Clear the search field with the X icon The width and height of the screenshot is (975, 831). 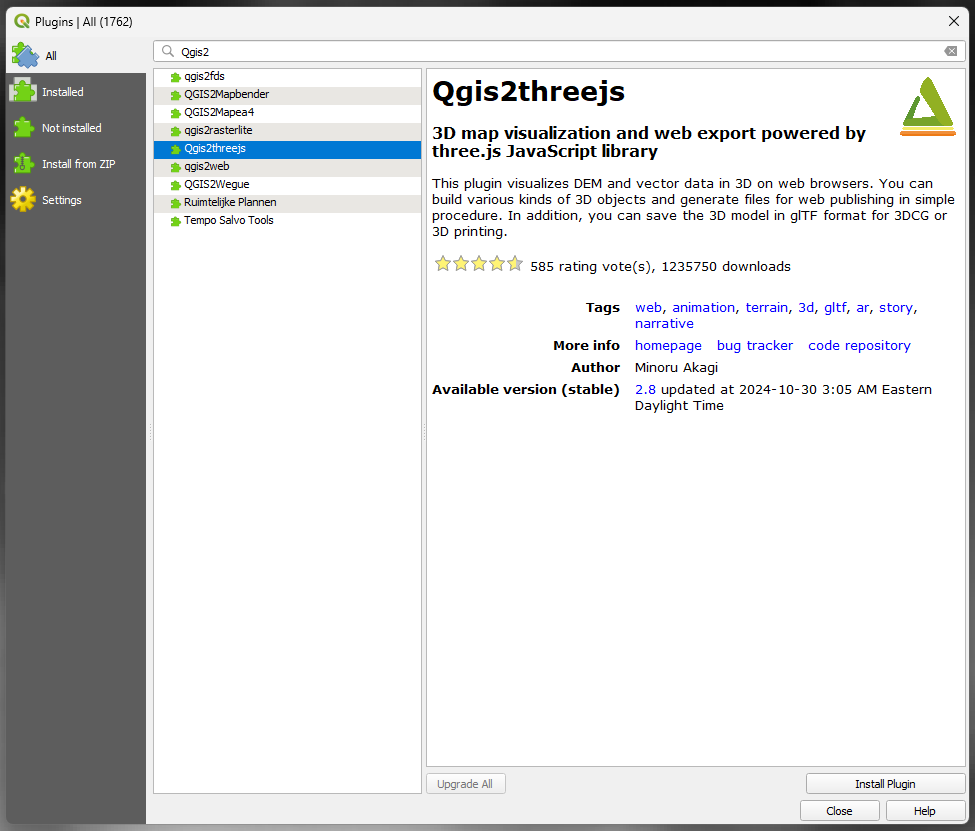(950, 51)
